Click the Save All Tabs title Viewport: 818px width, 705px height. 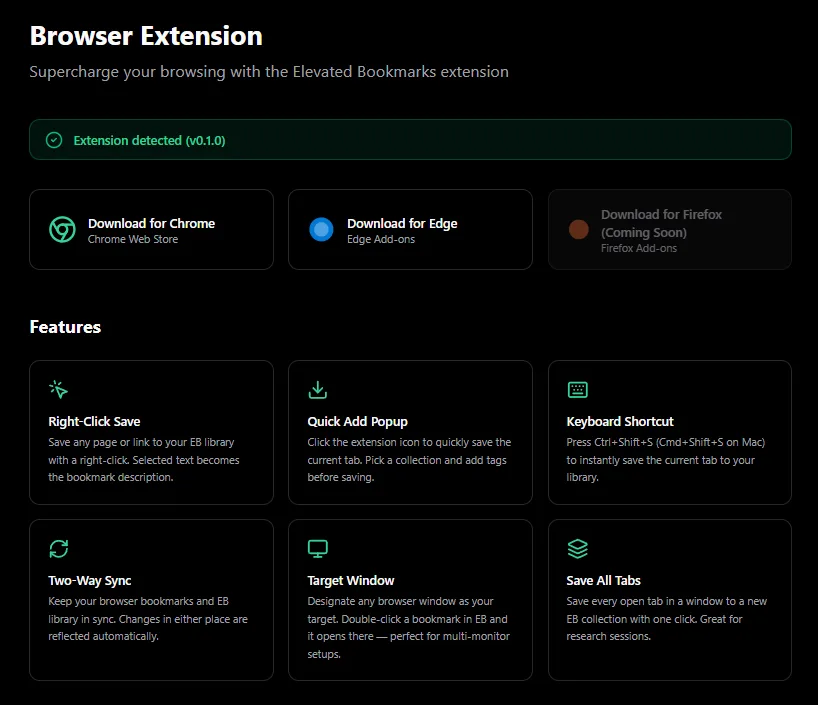(x=603, y=580)
